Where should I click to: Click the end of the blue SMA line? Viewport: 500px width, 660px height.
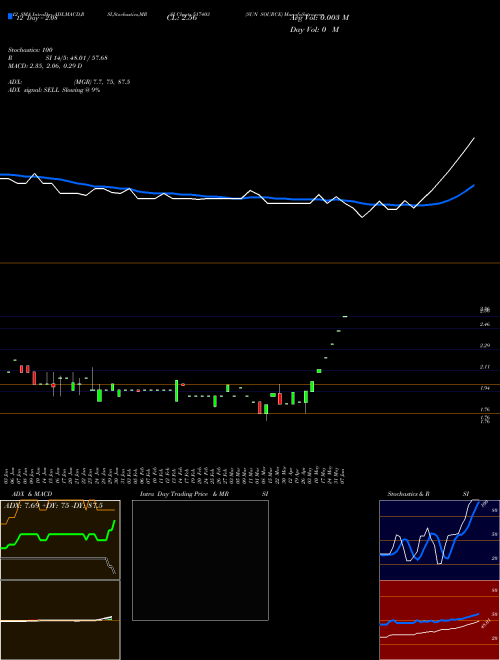pos(474,185)
